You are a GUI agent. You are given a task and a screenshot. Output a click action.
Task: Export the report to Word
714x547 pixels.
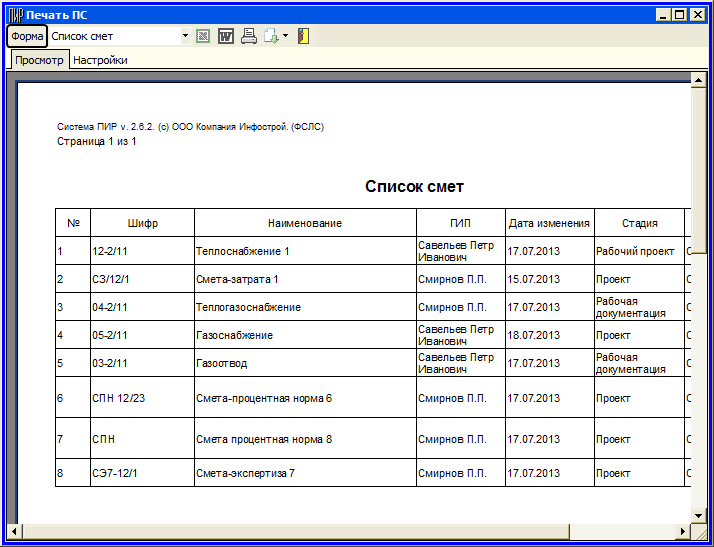click(x=225, y=37)
